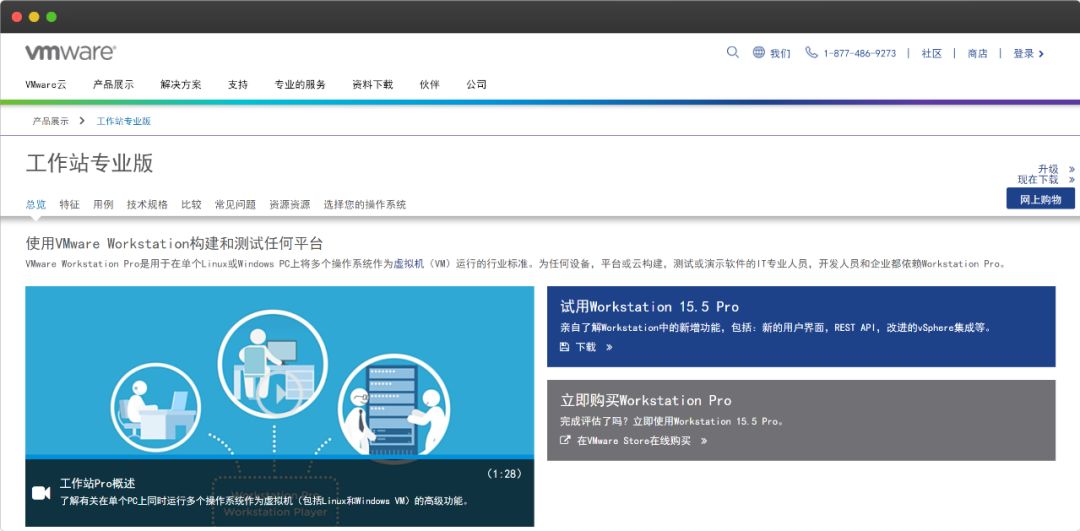Click the 立即购买Workstation Pro heading
1080x531 pixels.
[645, 401]
